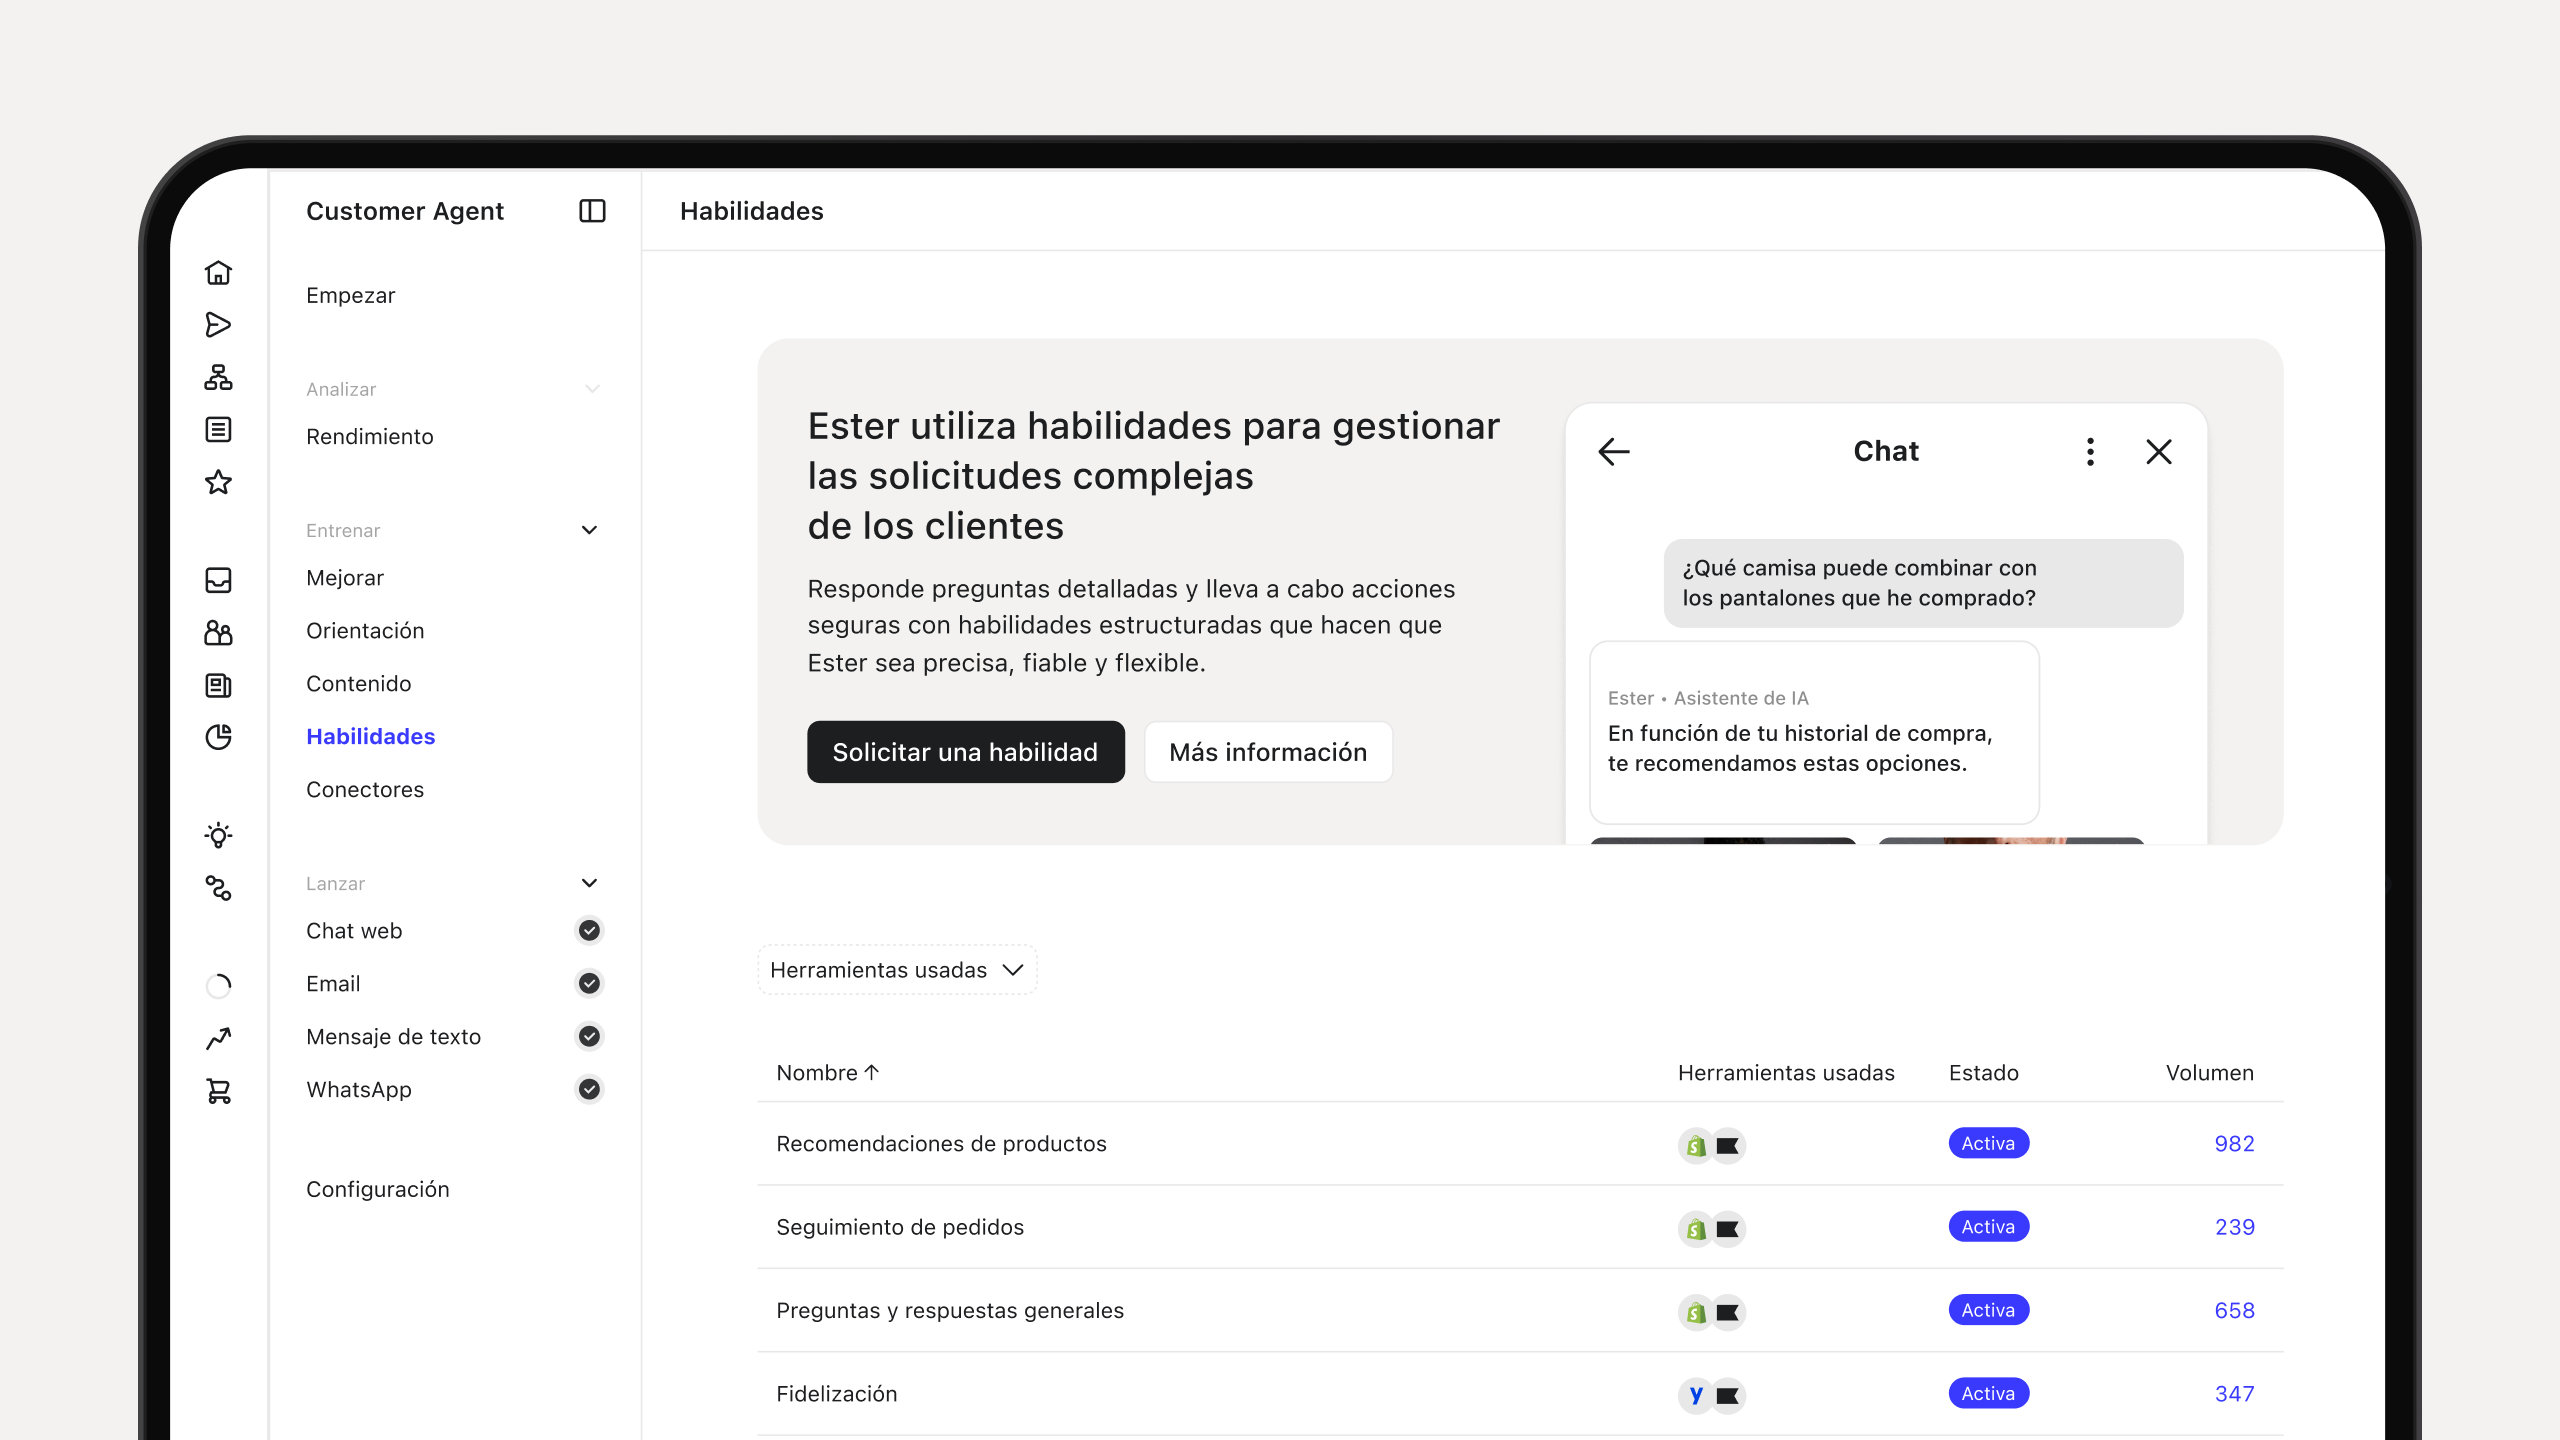The height and width of the screenshot is (1440, 2560).
Task: Open the shopping cart icon
Action: click(218, 1091)
